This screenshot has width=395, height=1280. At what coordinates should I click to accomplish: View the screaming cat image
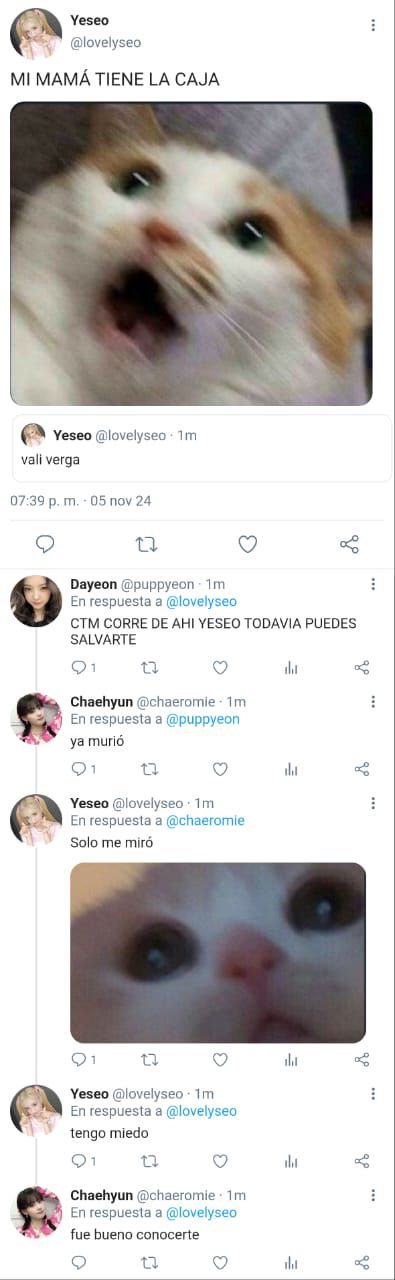(191, 254)
